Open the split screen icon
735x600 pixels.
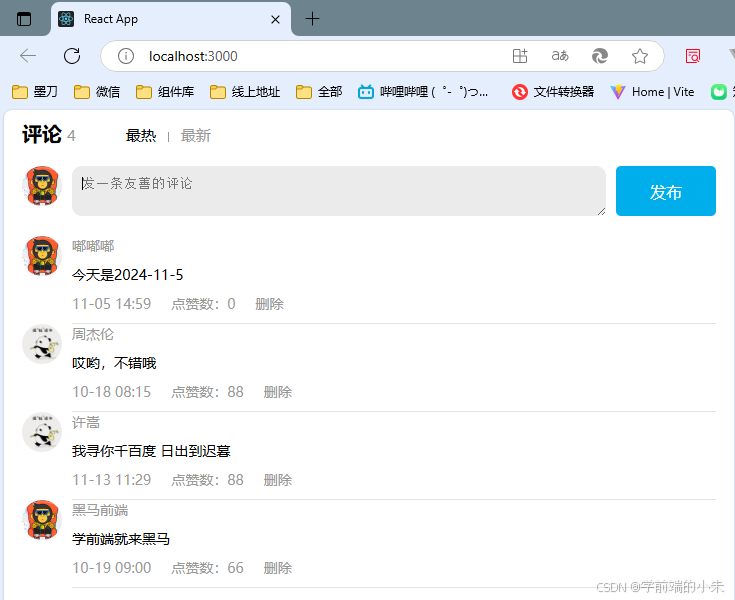520,56
